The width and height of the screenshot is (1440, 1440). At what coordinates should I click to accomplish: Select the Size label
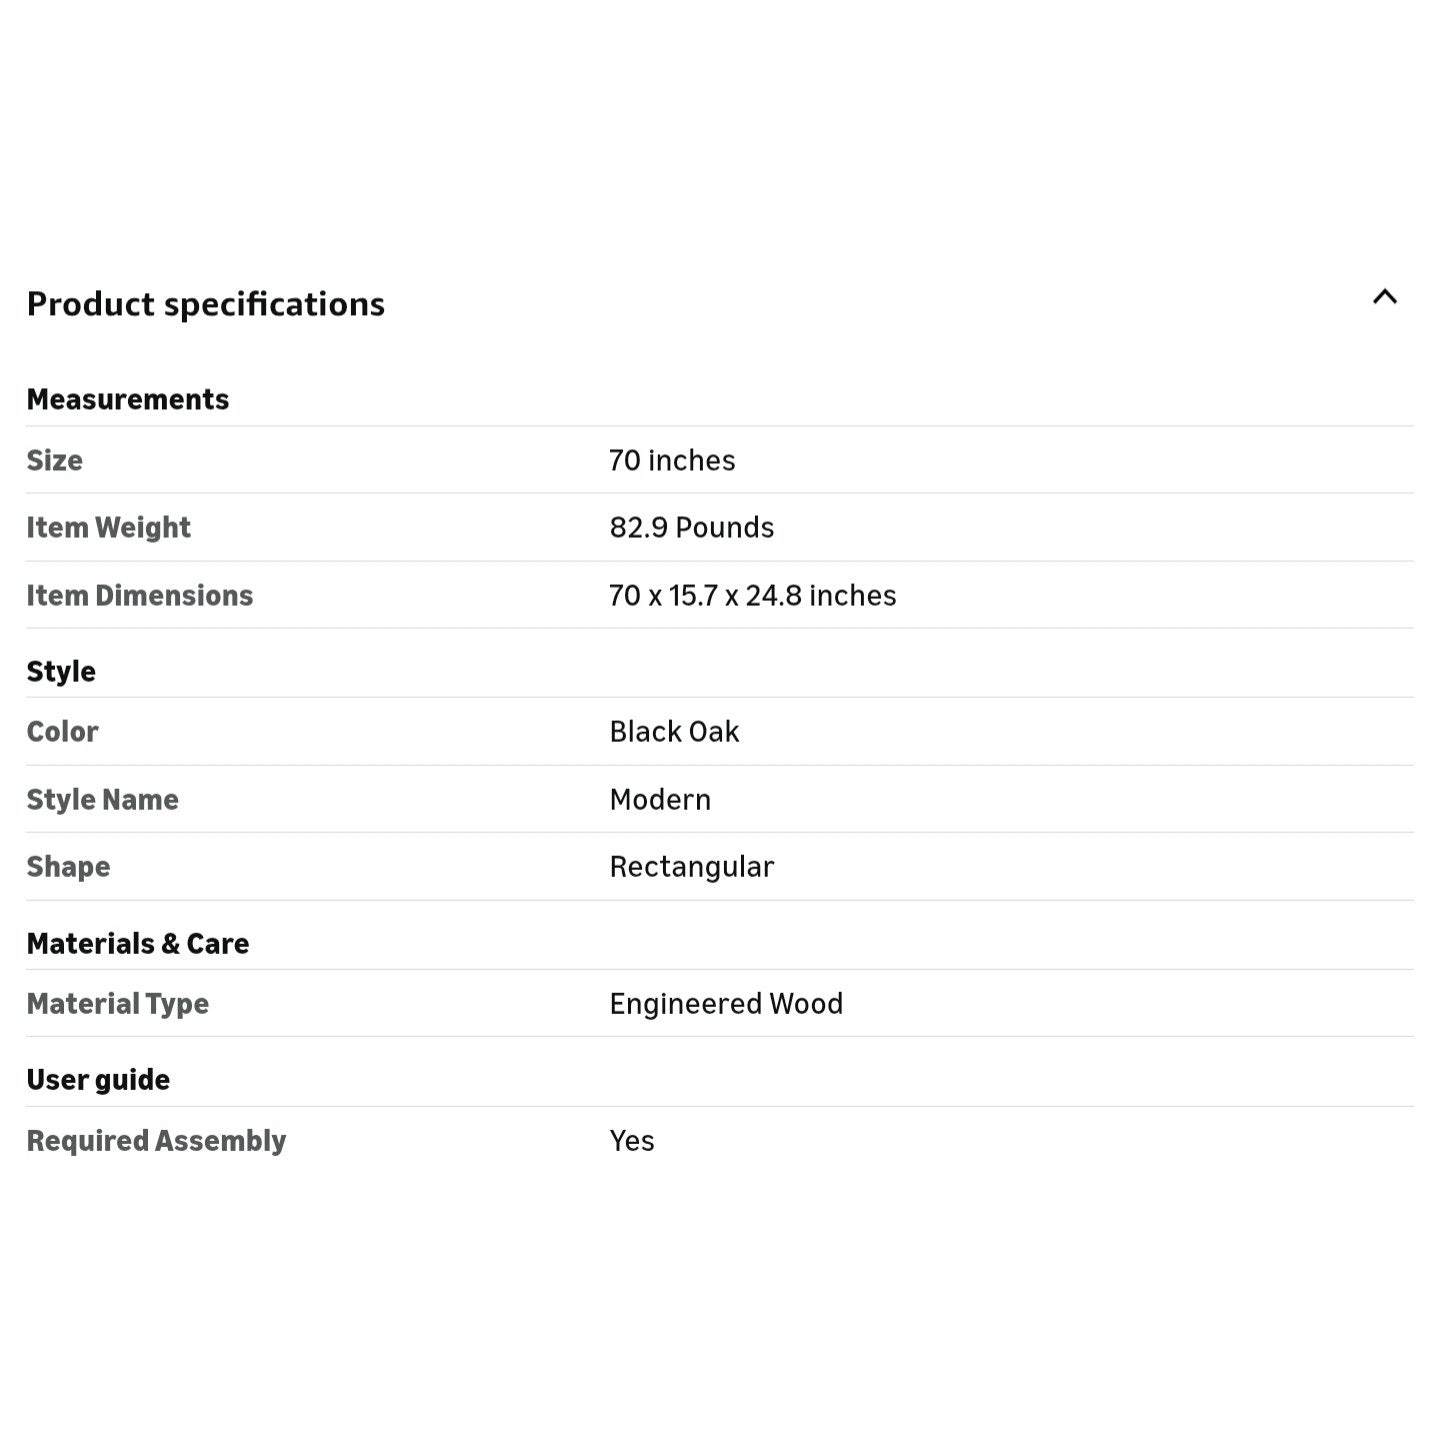click(x=55, y=460)
